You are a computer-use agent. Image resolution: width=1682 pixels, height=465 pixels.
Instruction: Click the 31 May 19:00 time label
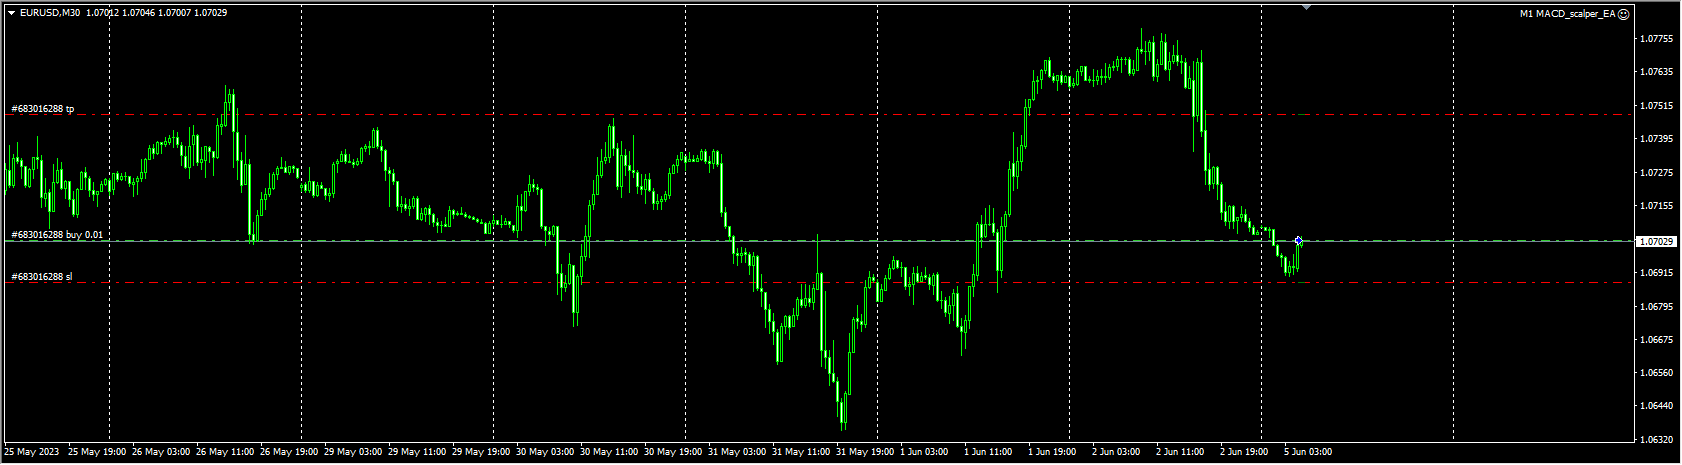coord(865,452)
